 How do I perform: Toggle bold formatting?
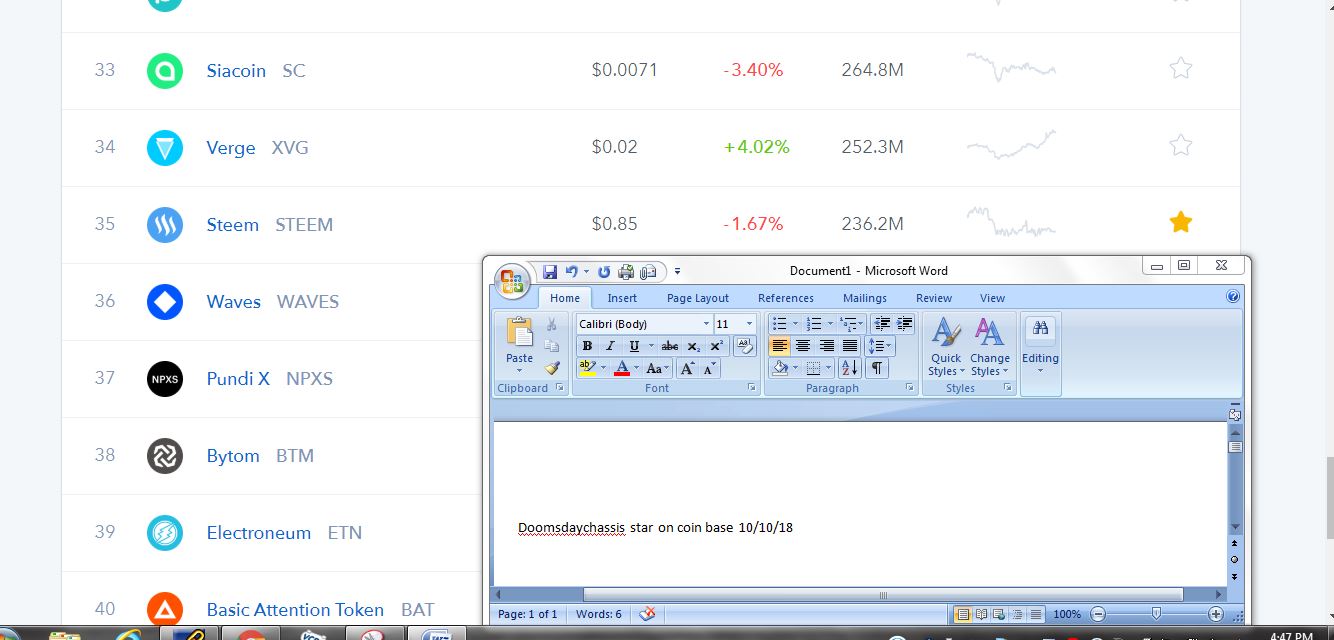pyautogui.click(x=587, y=346)
